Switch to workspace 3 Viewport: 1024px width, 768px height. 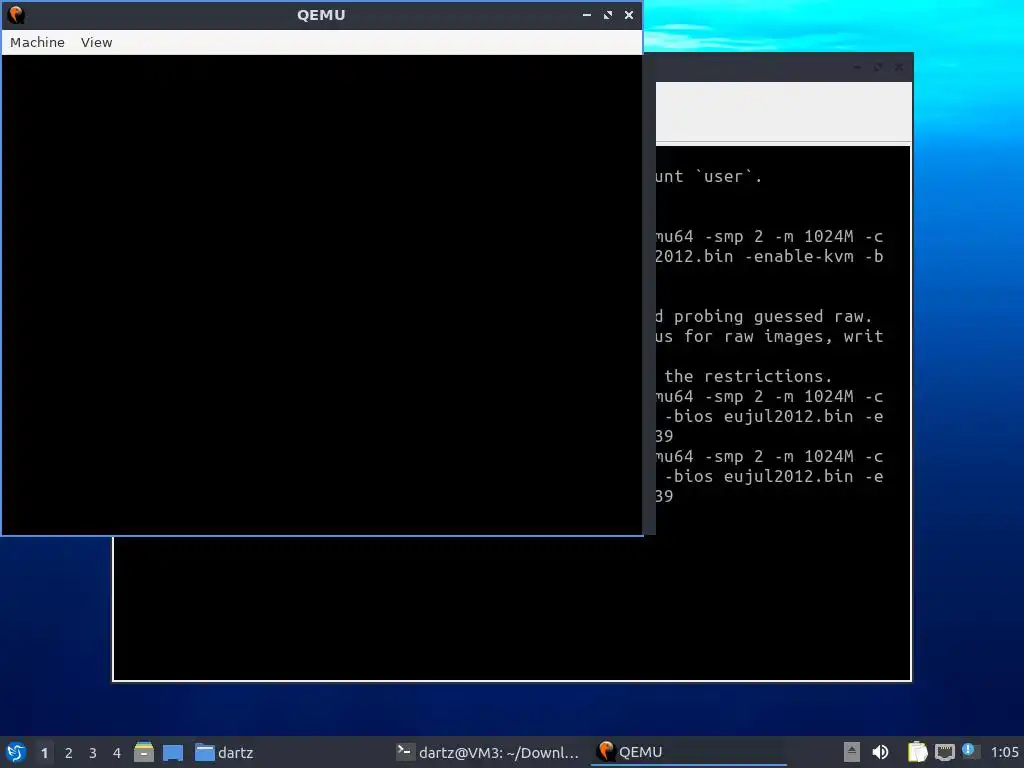93,753
